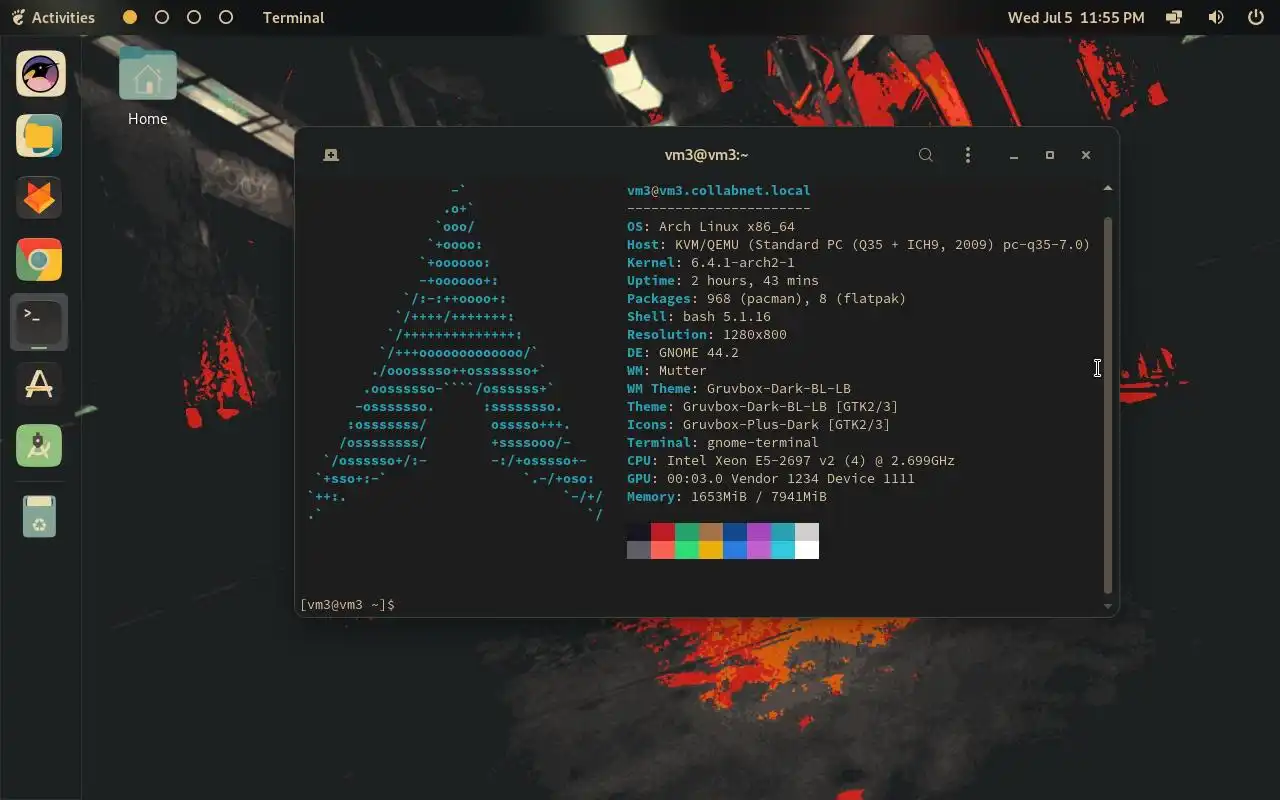Open the penguin app in the dock
This screenshot has height=800, width=1280.
40,73
